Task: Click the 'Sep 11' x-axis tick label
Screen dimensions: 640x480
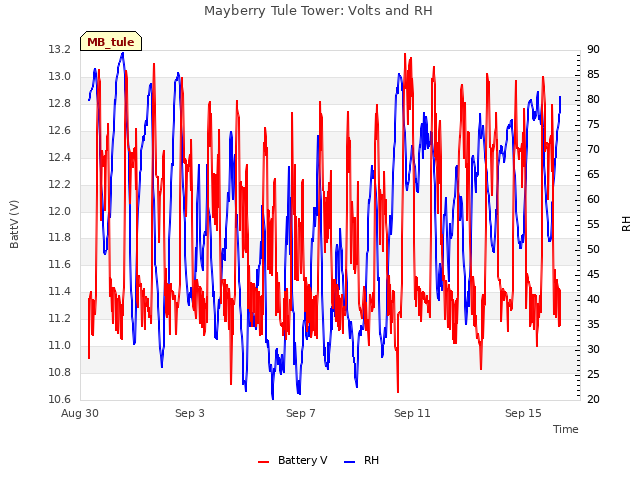Action: [x=412, y=413]
